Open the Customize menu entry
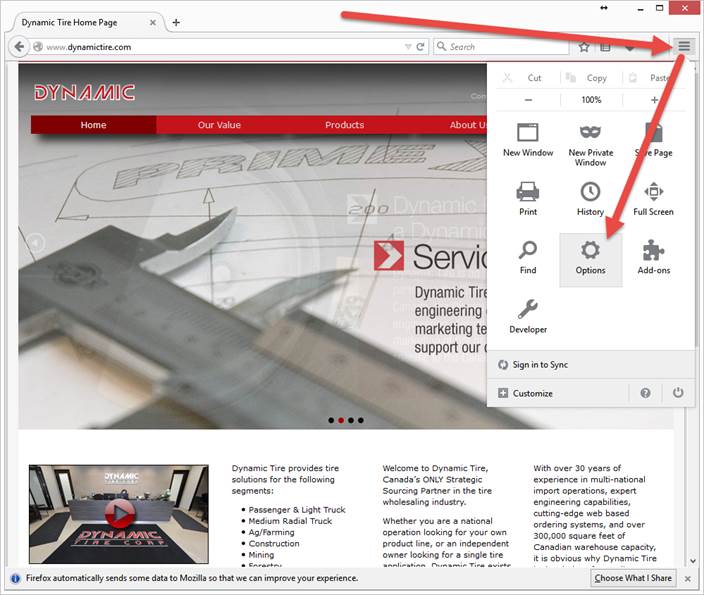The image size is (704, 595). [x=532, y=393]
